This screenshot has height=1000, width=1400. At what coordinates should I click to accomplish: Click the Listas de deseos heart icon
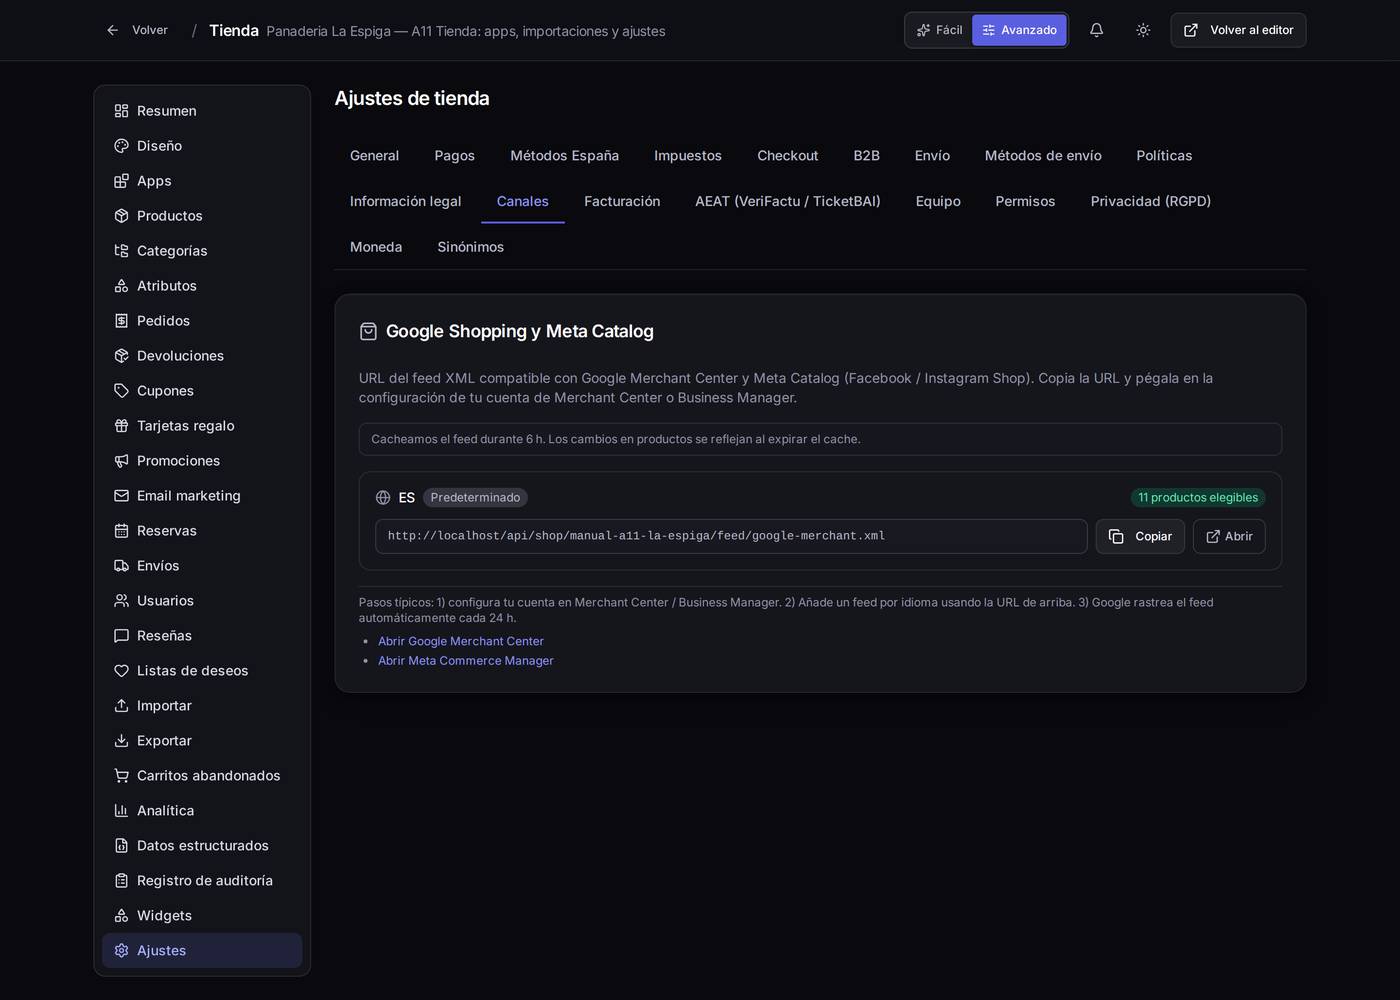(x=121, y=671)
